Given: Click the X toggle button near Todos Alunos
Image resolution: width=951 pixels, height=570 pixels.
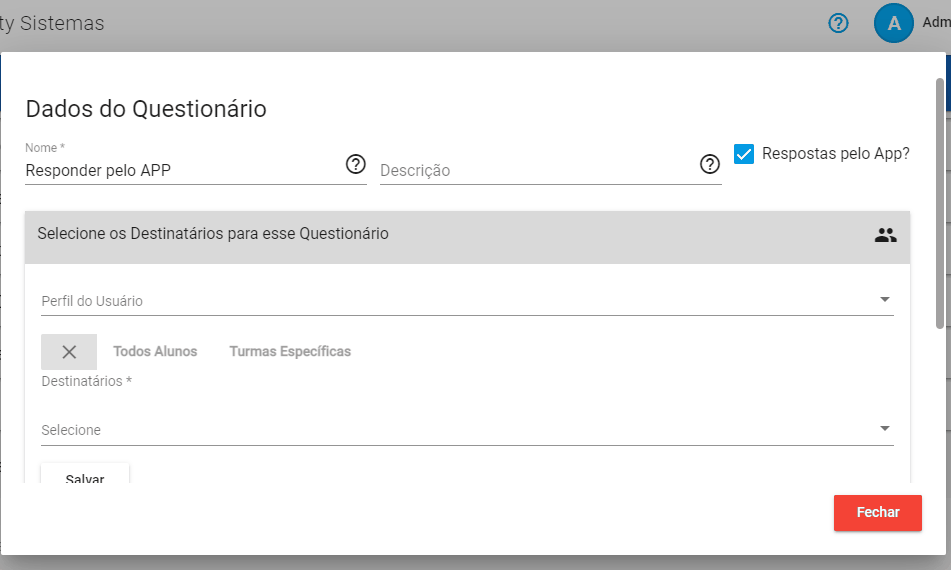Looking at the screenshot, I should point(69,352).
